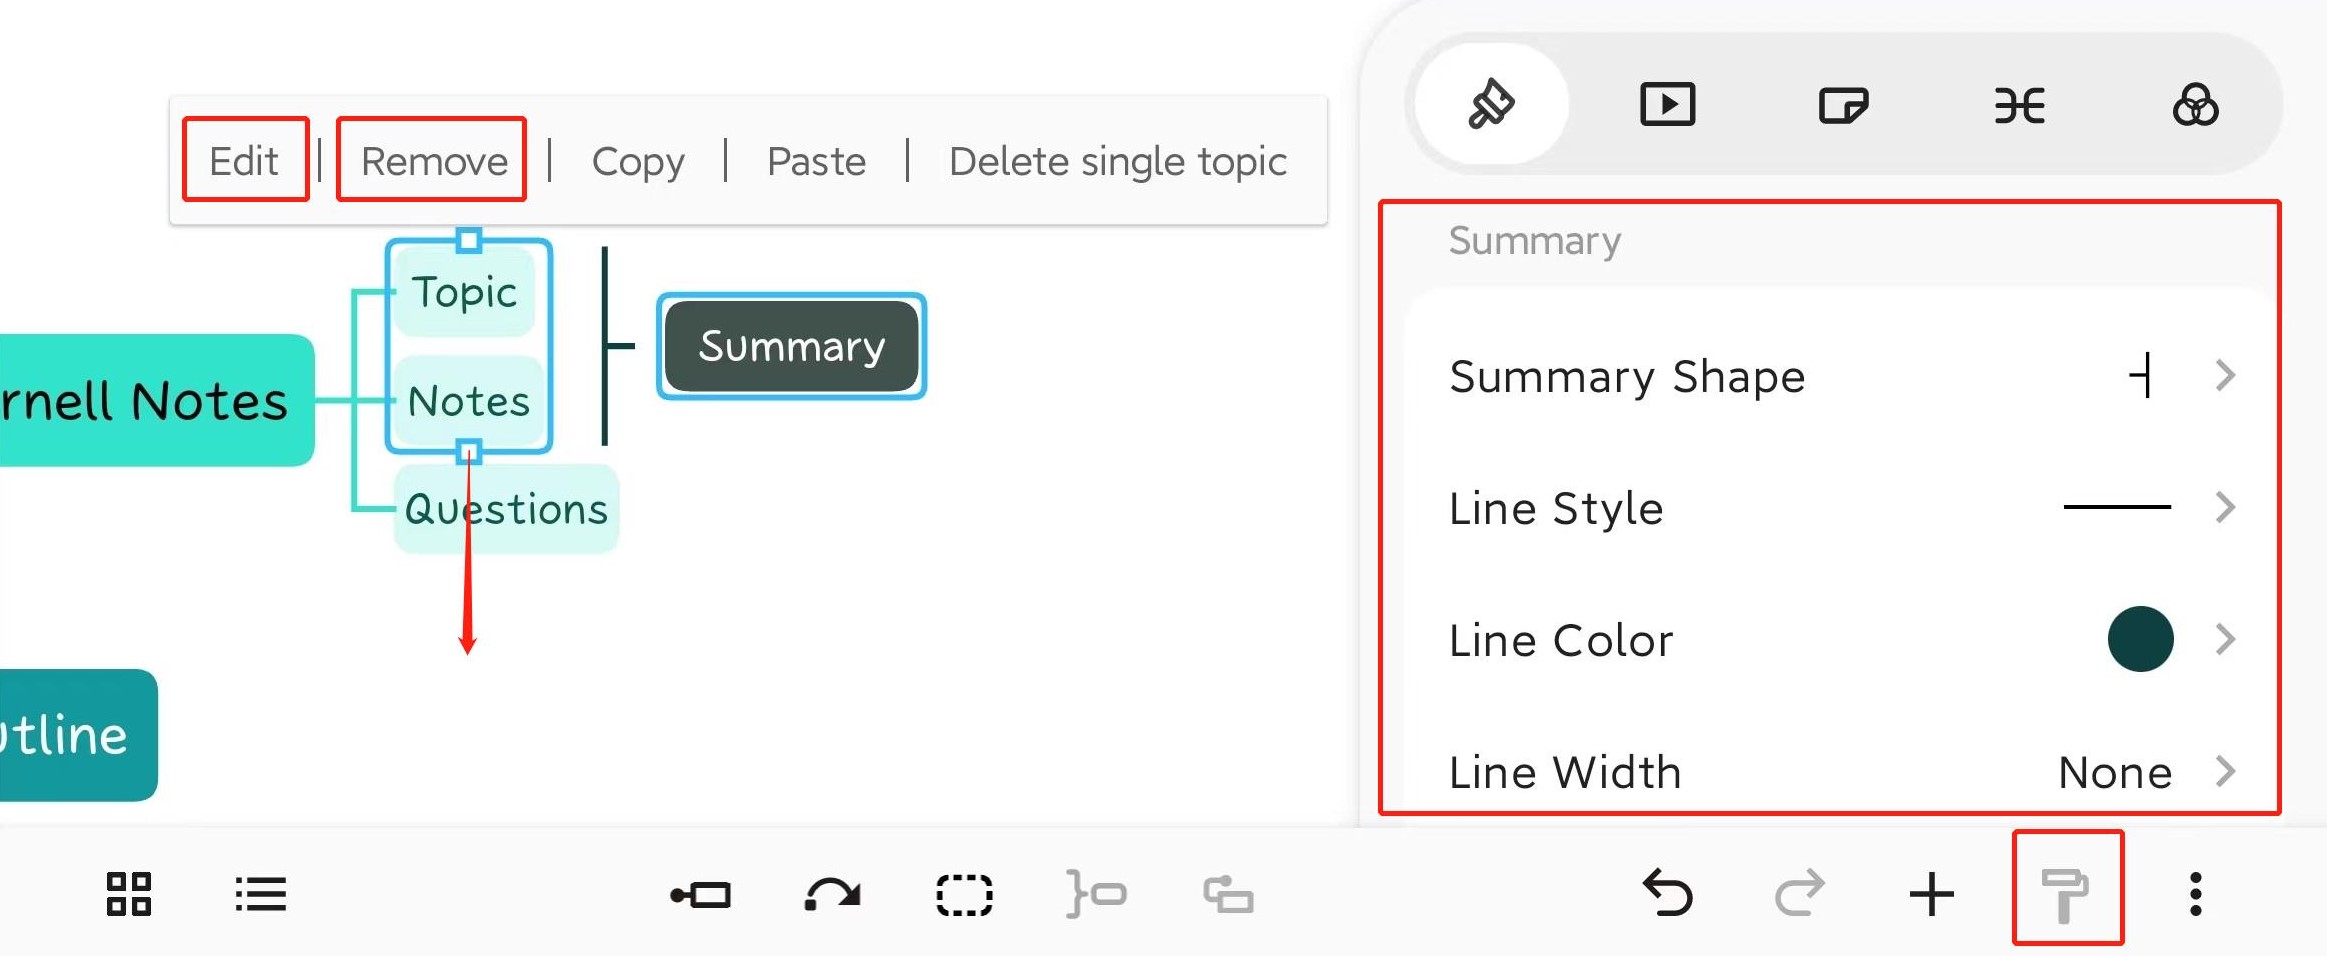This screenshot has width=2327, height=956.
Task: Open the sticker panel tab
Action: coord(1843,104)
